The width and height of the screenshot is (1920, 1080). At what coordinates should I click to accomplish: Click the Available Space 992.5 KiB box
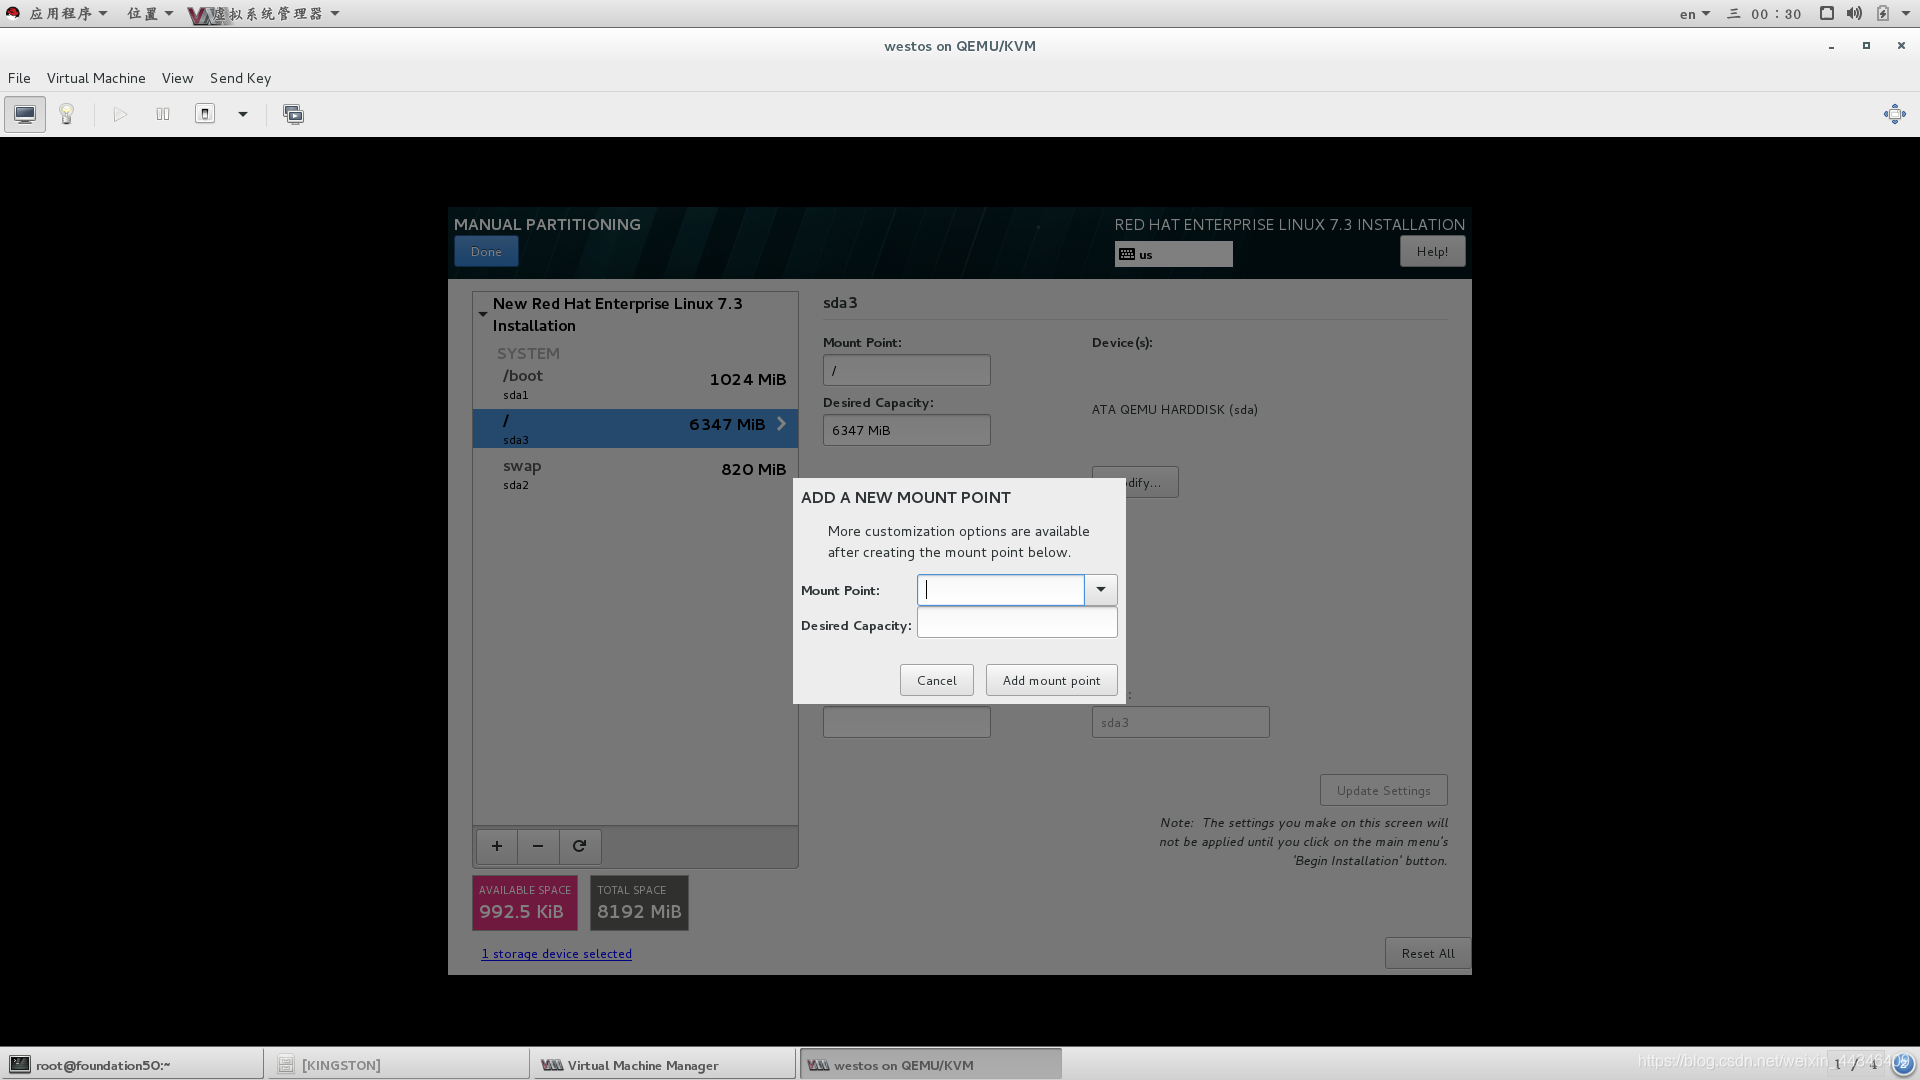pyautogui.click(x=525, y=903)
